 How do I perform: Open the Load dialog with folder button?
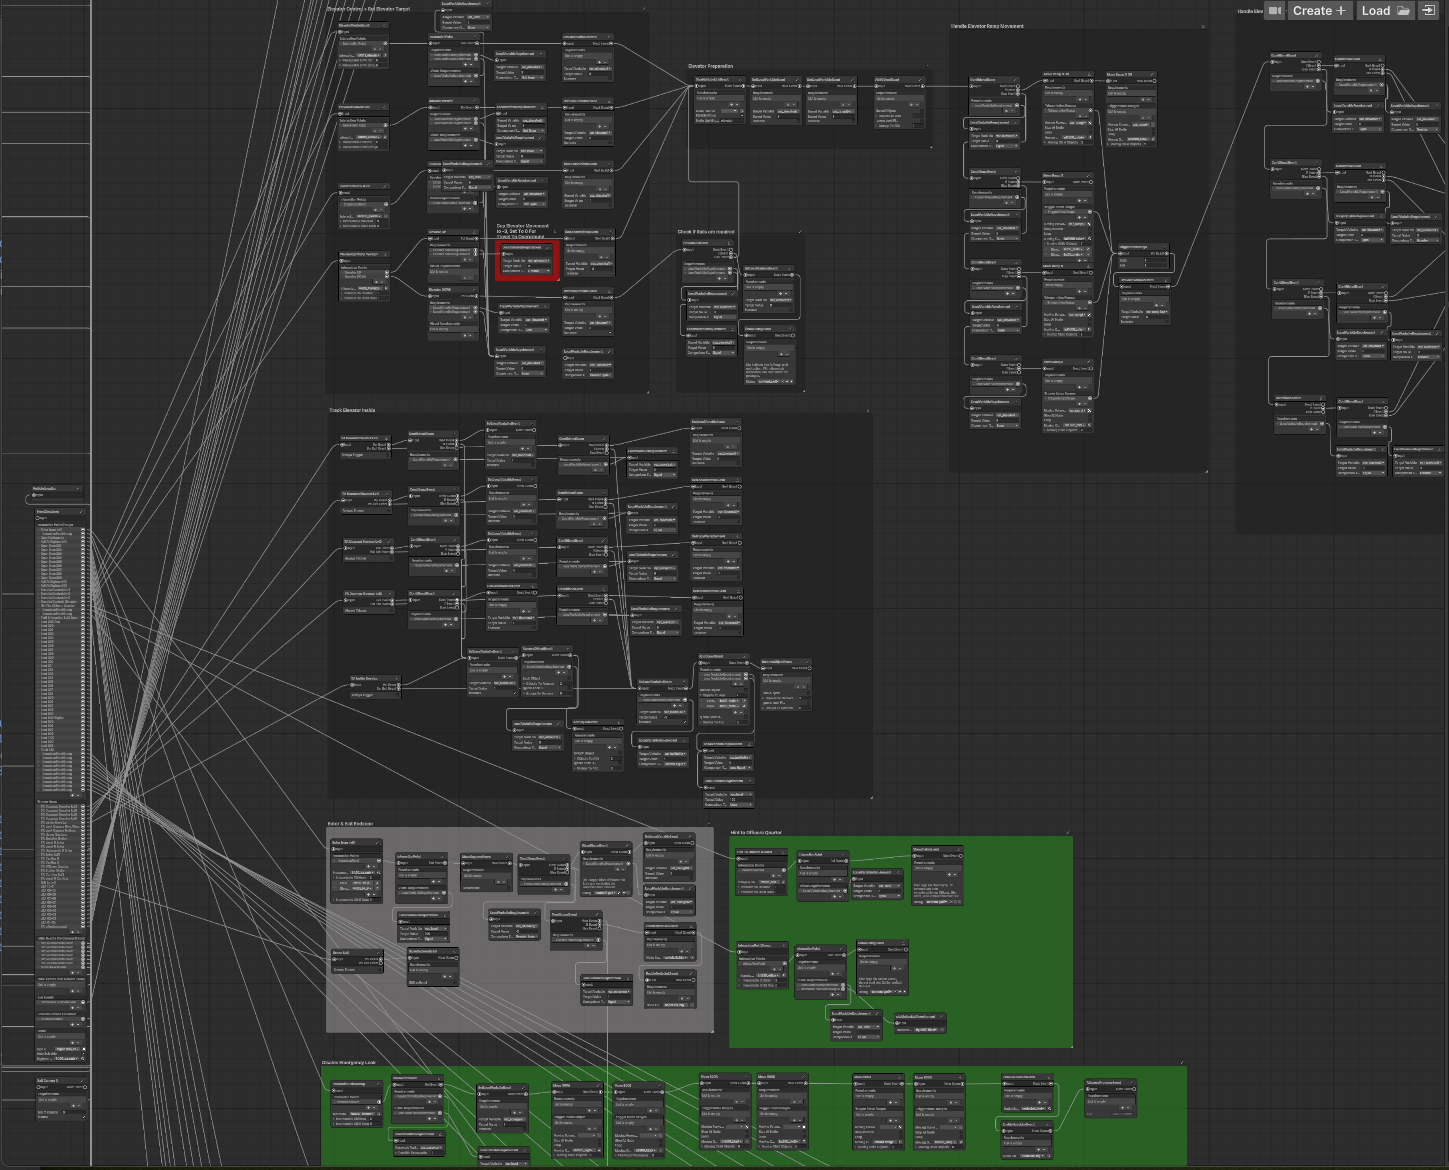point(1384,11)
